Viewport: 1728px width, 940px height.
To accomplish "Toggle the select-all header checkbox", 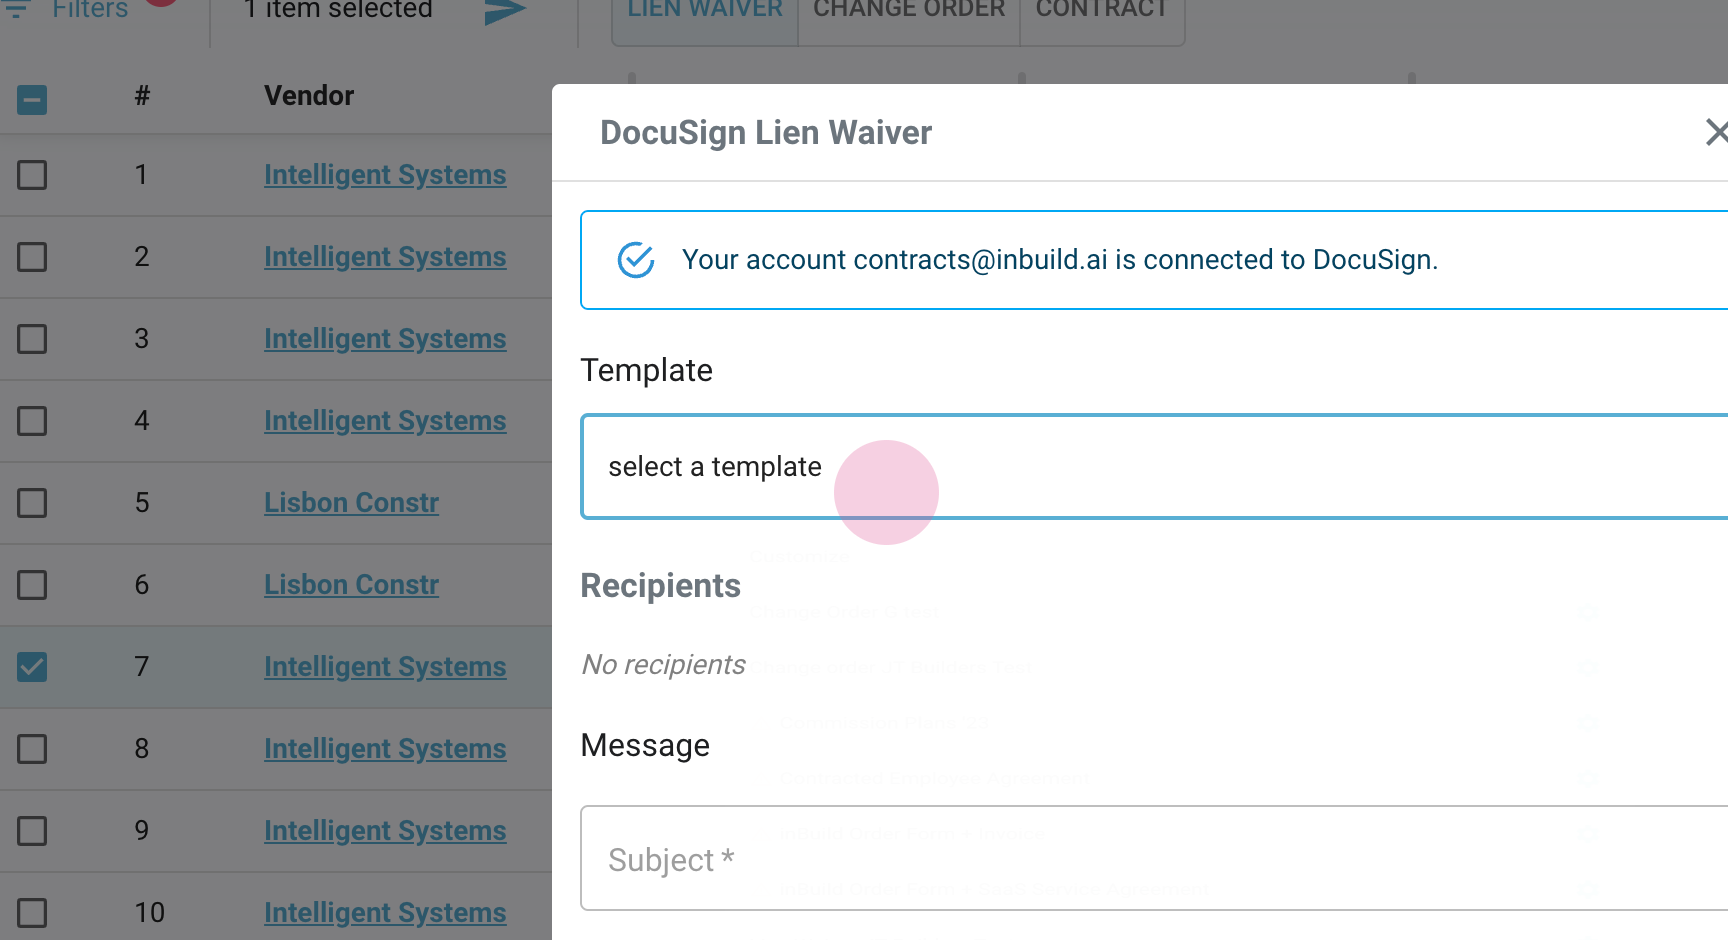I will pos(32,100).
